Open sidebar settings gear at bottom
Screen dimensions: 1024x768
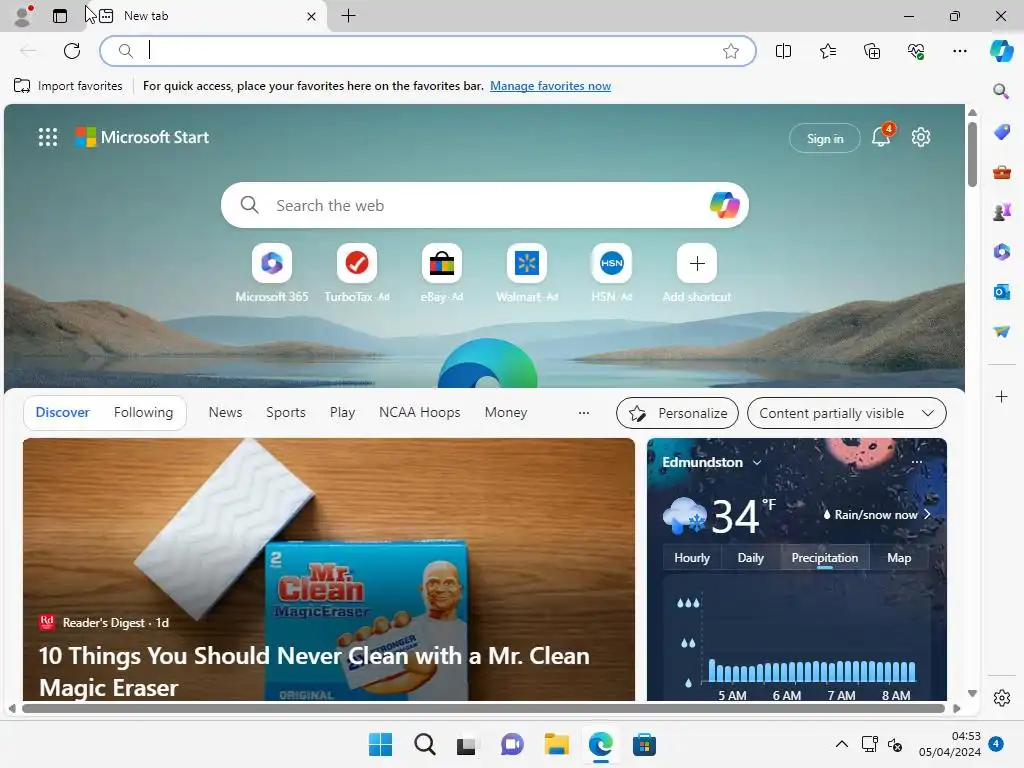pyautogui.click(x=1001, y=698)
